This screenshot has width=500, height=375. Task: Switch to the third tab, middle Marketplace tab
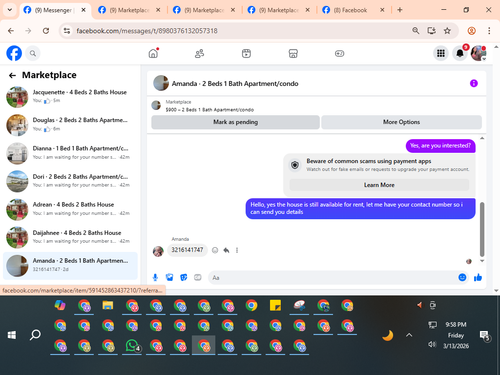(205, 10)
